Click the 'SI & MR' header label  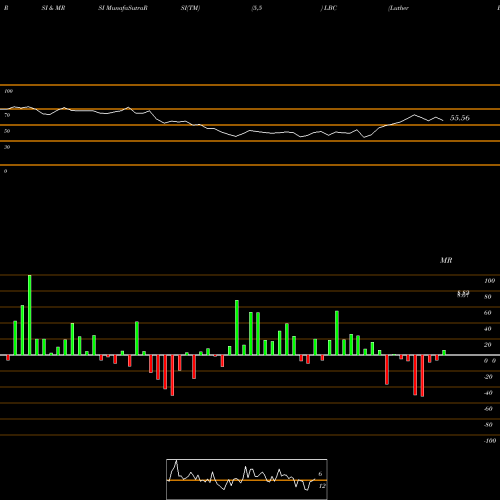point(53,8)
